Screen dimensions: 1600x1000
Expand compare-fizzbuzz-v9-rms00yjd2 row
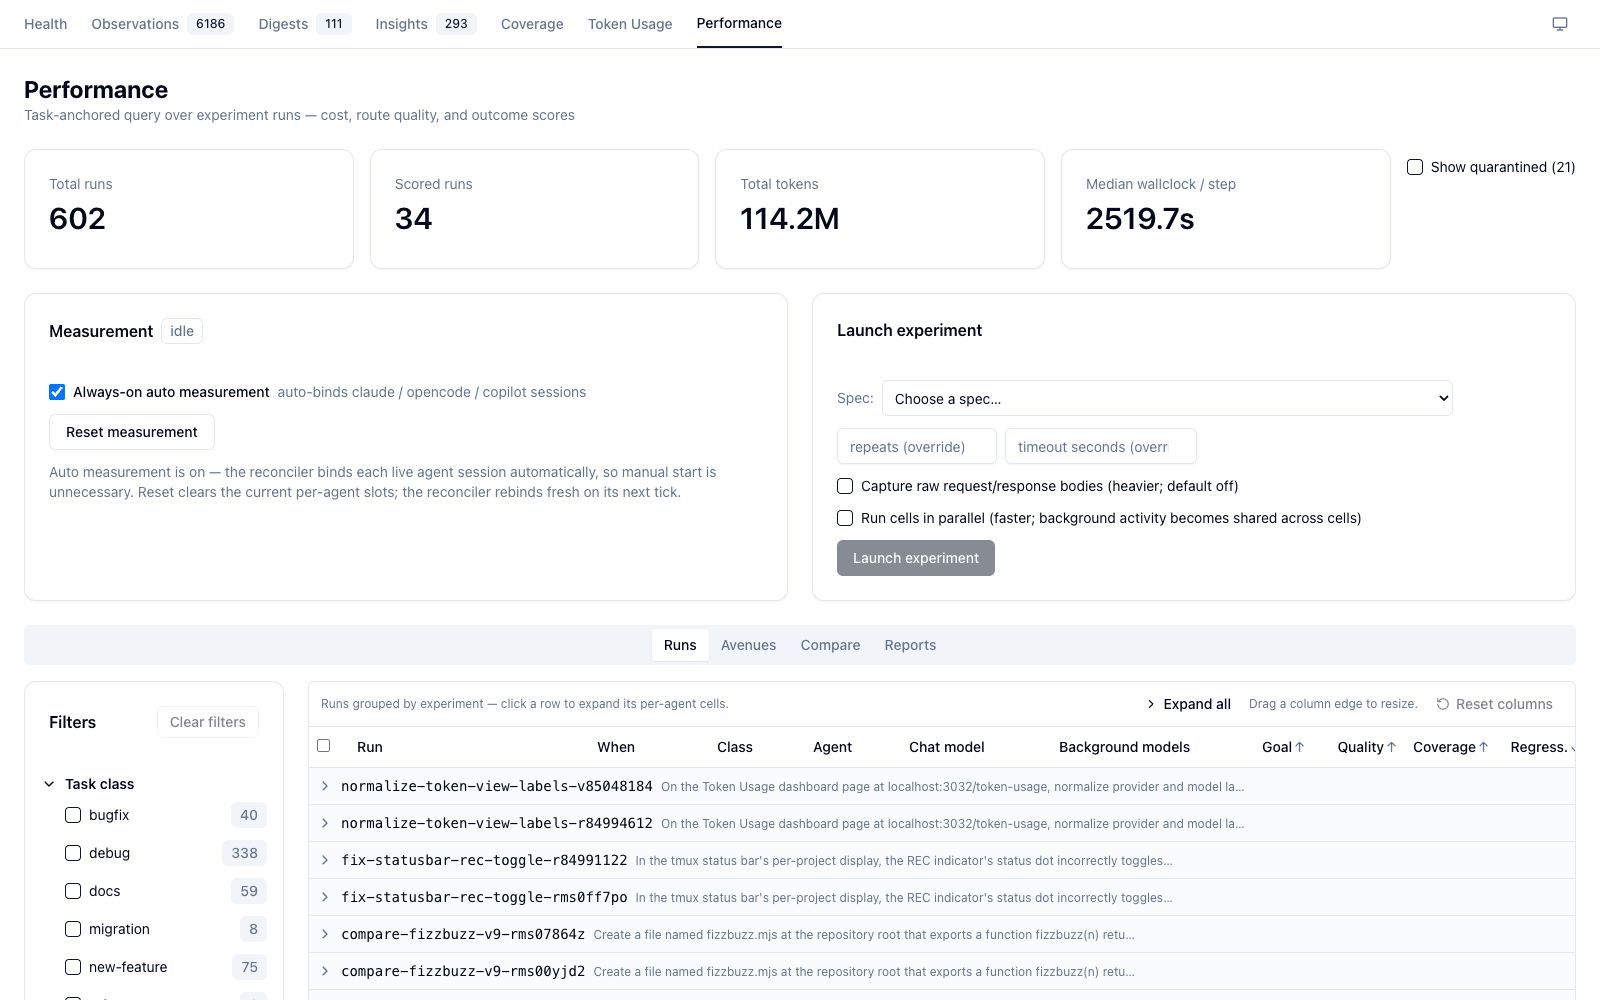click(x=325, y=971)
